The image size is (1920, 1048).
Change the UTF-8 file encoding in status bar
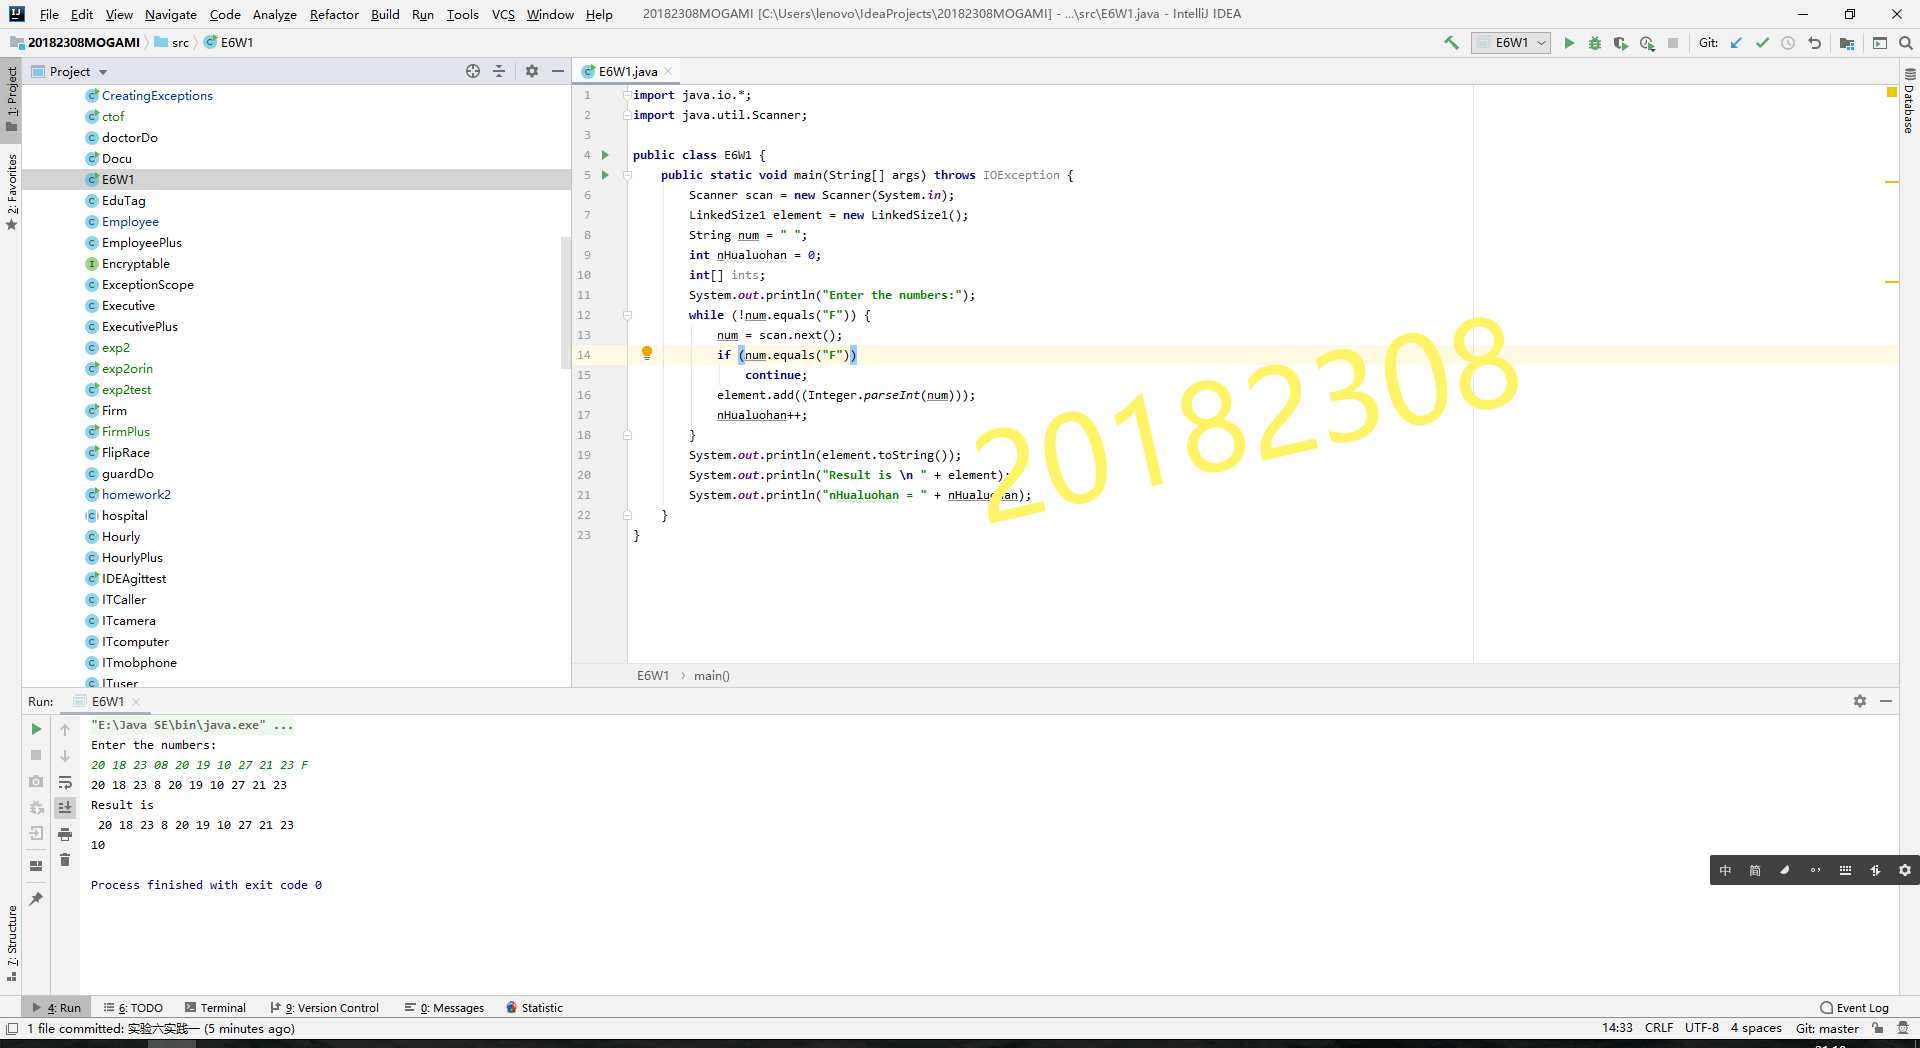click(1702, 1028)
